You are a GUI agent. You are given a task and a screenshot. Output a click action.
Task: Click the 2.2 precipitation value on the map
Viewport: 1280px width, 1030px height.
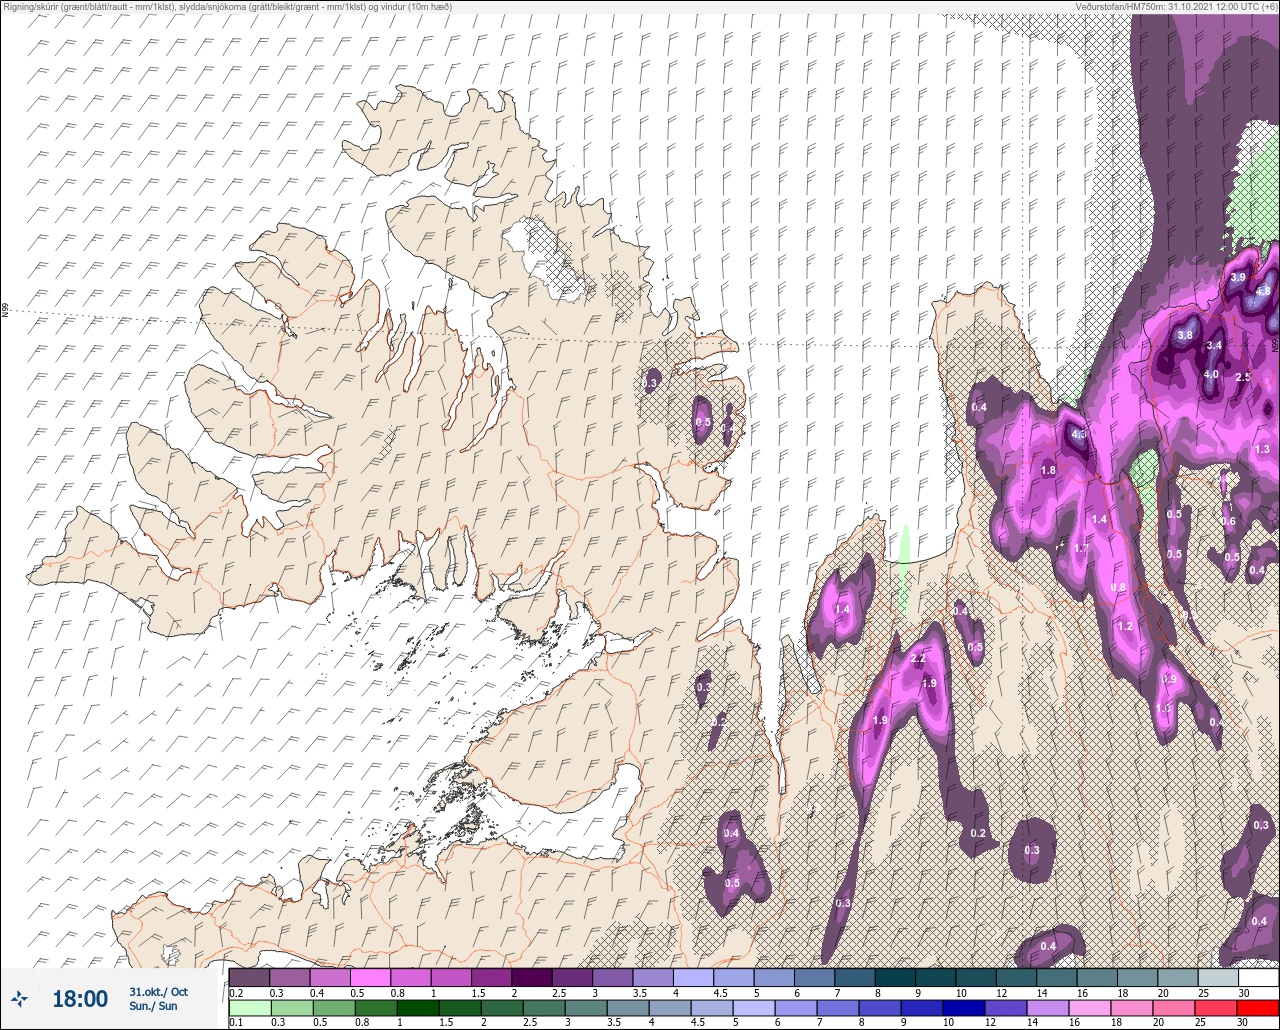click(918, 658)
